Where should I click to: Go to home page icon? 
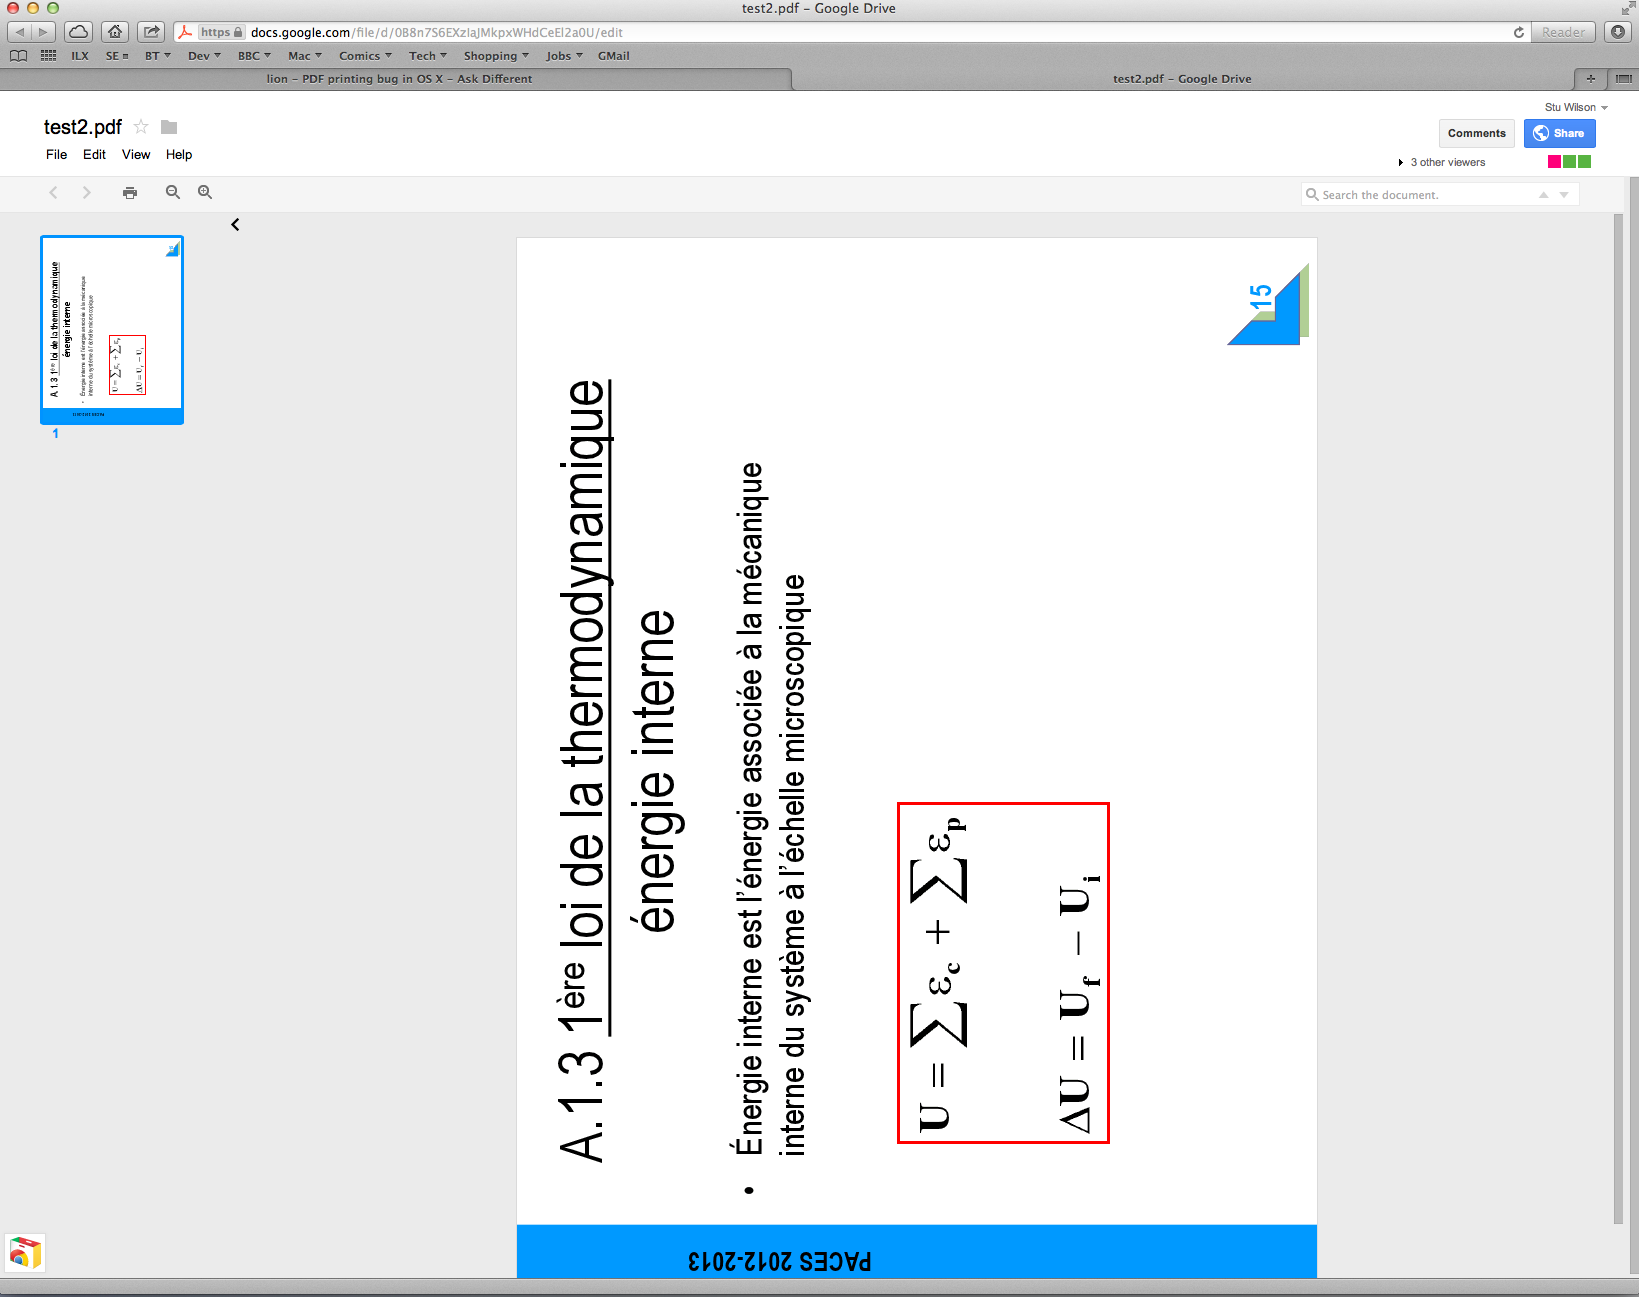point(115,32)
